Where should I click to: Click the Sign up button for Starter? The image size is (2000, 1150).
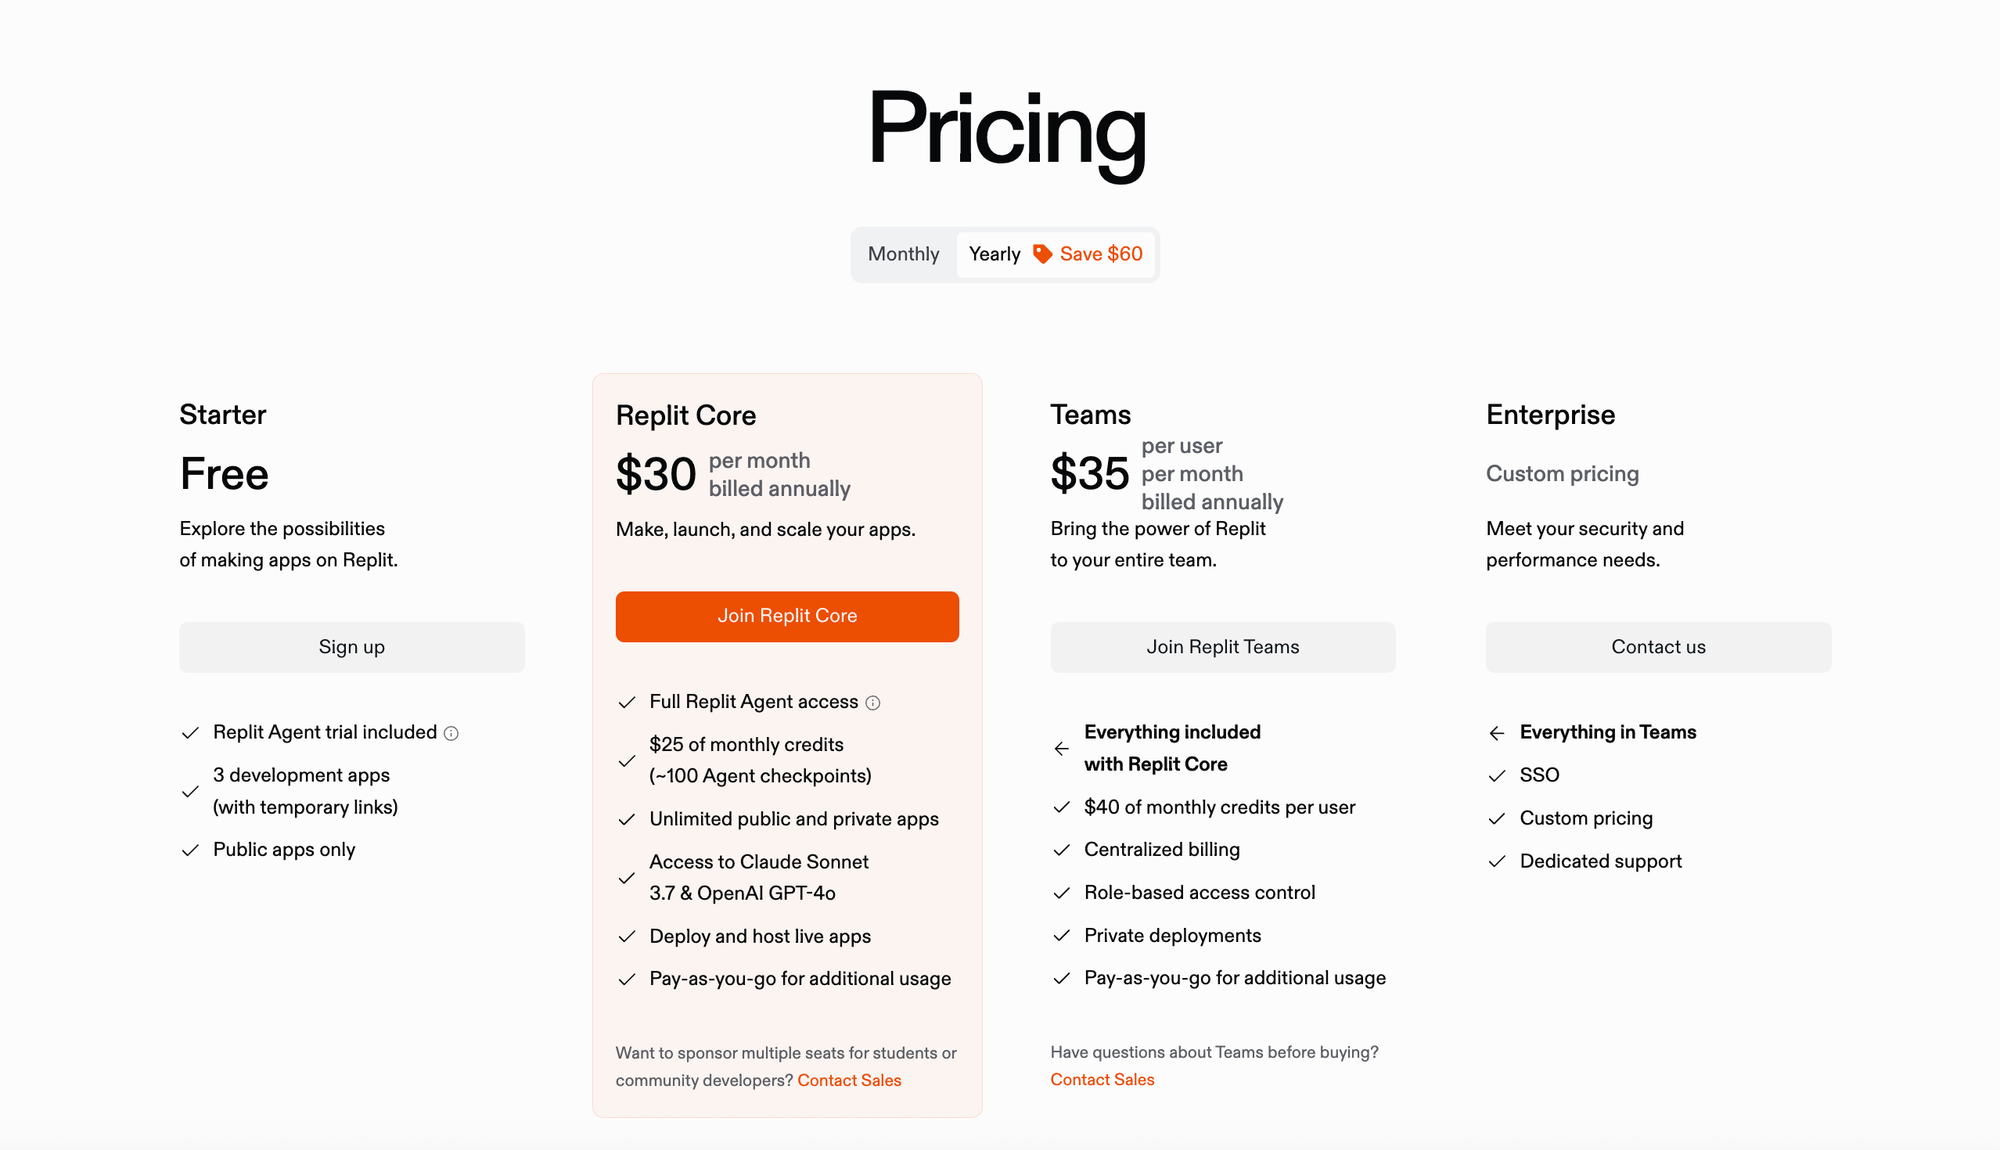click(x=351, y=646)
